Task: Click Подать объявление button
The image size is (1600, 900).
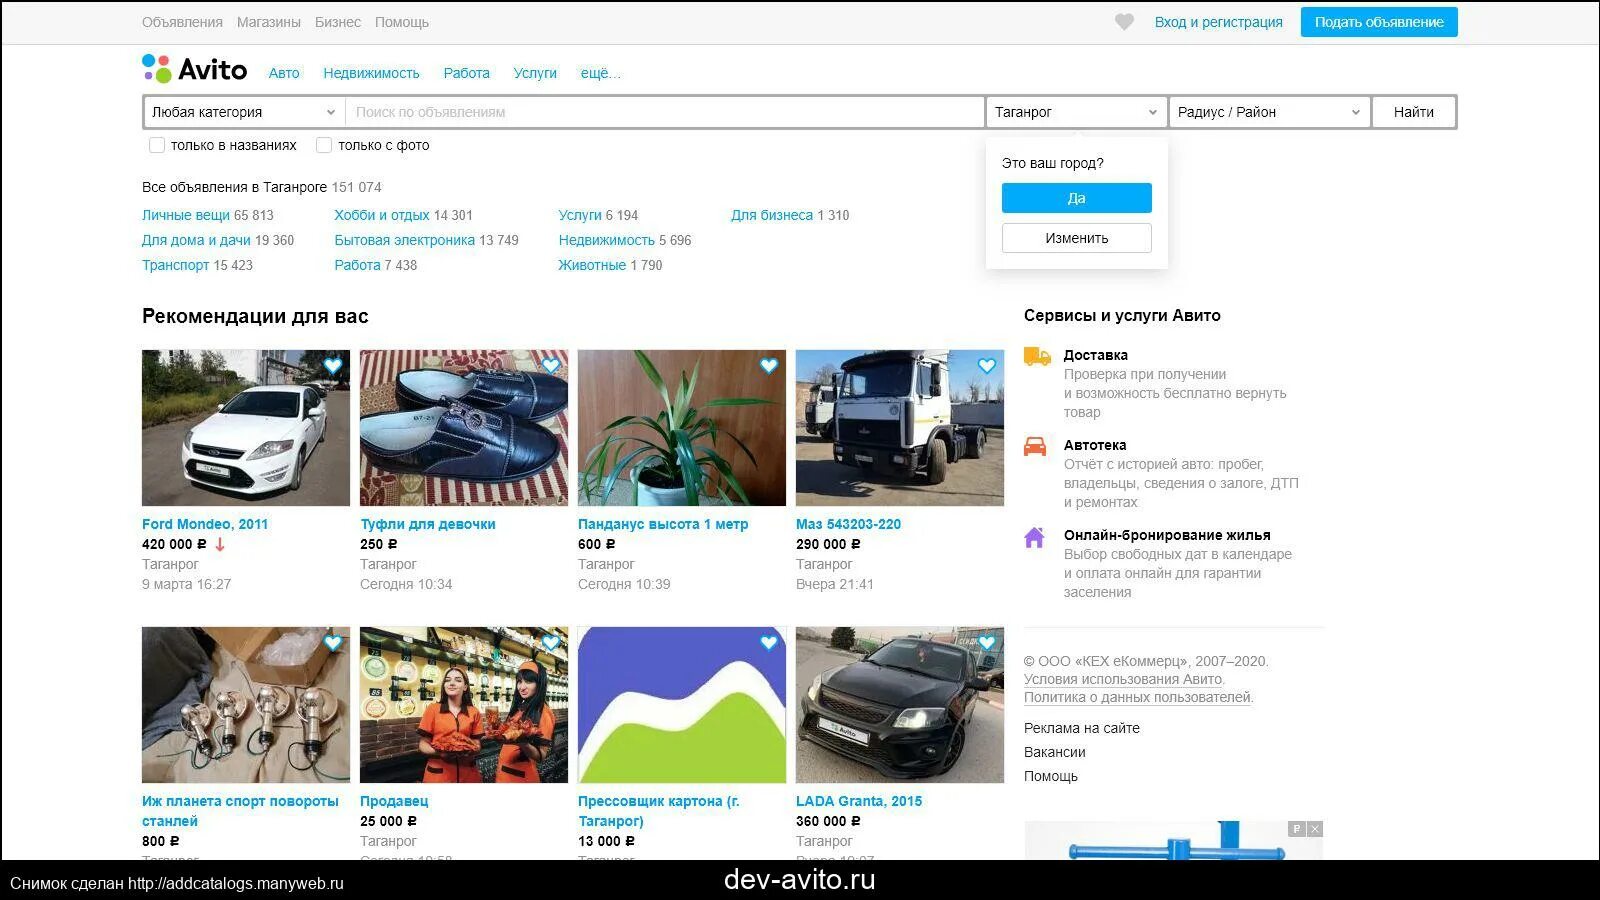Action: 1379,22
